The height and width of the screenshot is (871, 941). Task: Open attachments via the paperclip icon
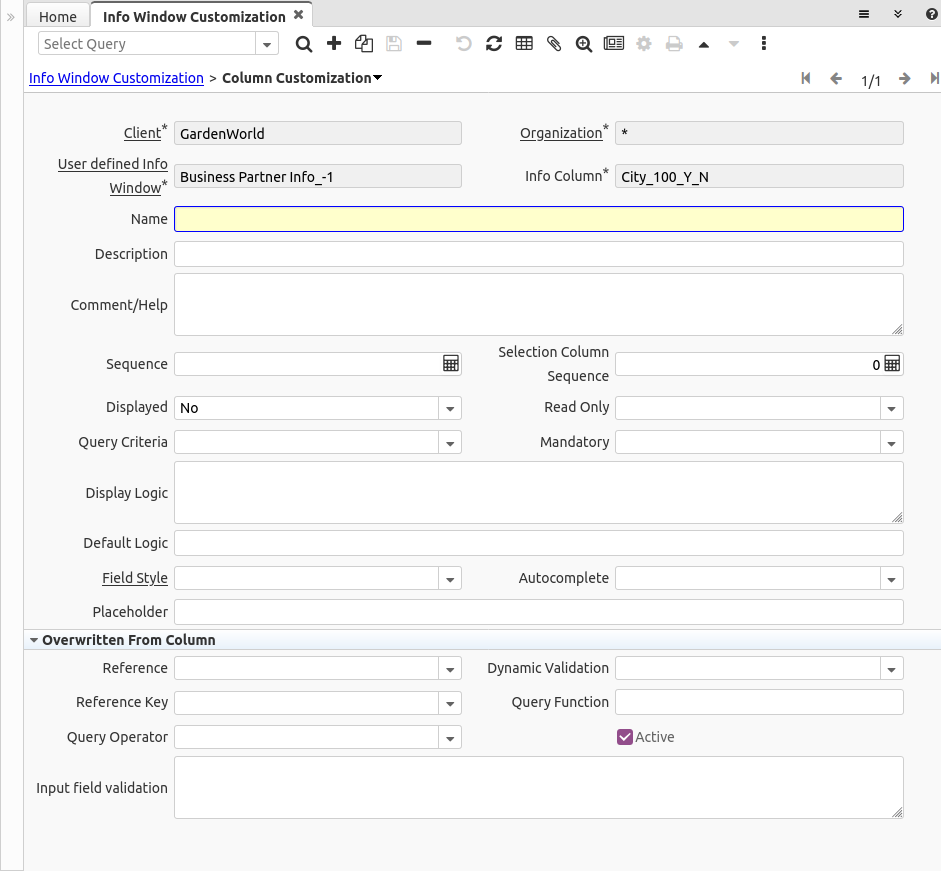click(x=554, y=44)
